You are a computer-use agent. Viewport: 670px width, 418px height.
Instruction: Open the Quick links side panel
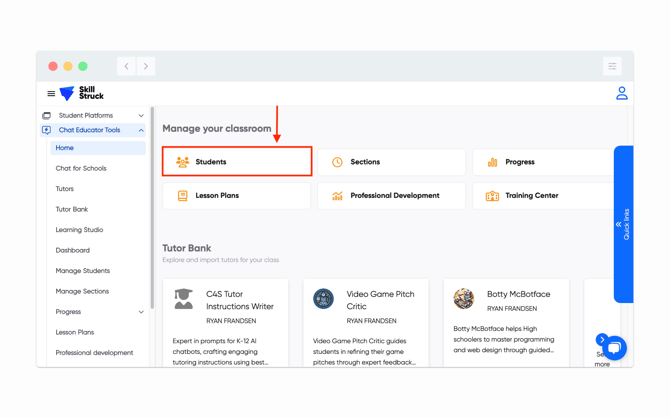pyautogui.click(x=623, y=224)
